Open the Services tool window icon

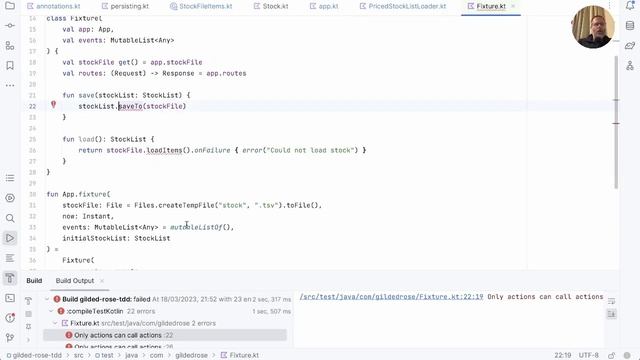tap(10, 198)
